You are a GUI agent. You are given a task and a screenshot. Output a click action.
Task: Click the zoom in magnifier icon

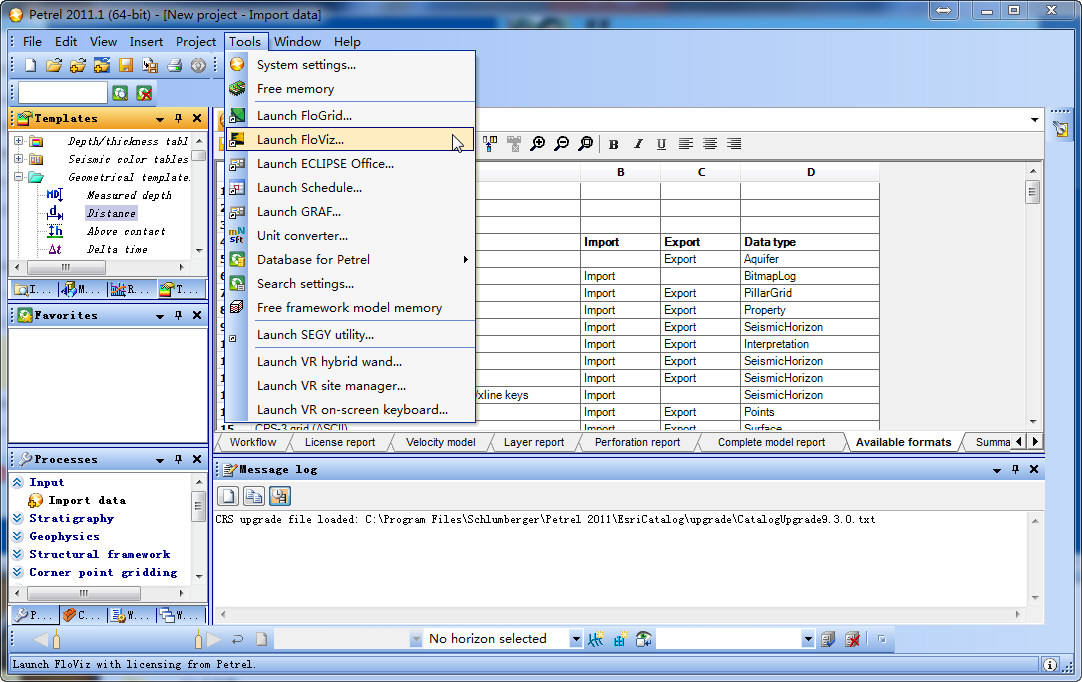click(538, 144)
